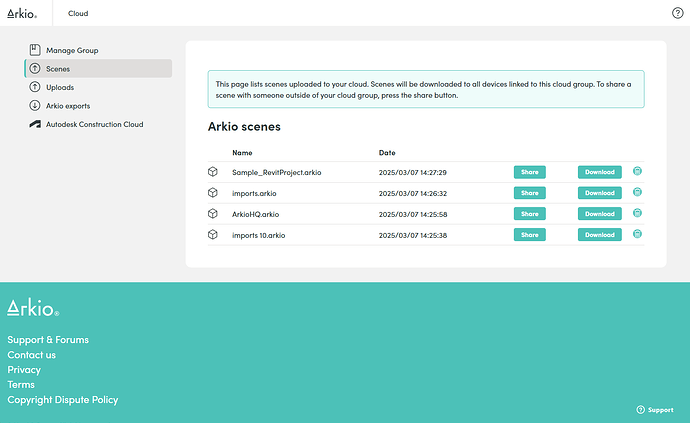Viewport: 690px width, 423px height.
Task: Click the Arkio scenes heading
Action: click(x=244, y=127)
